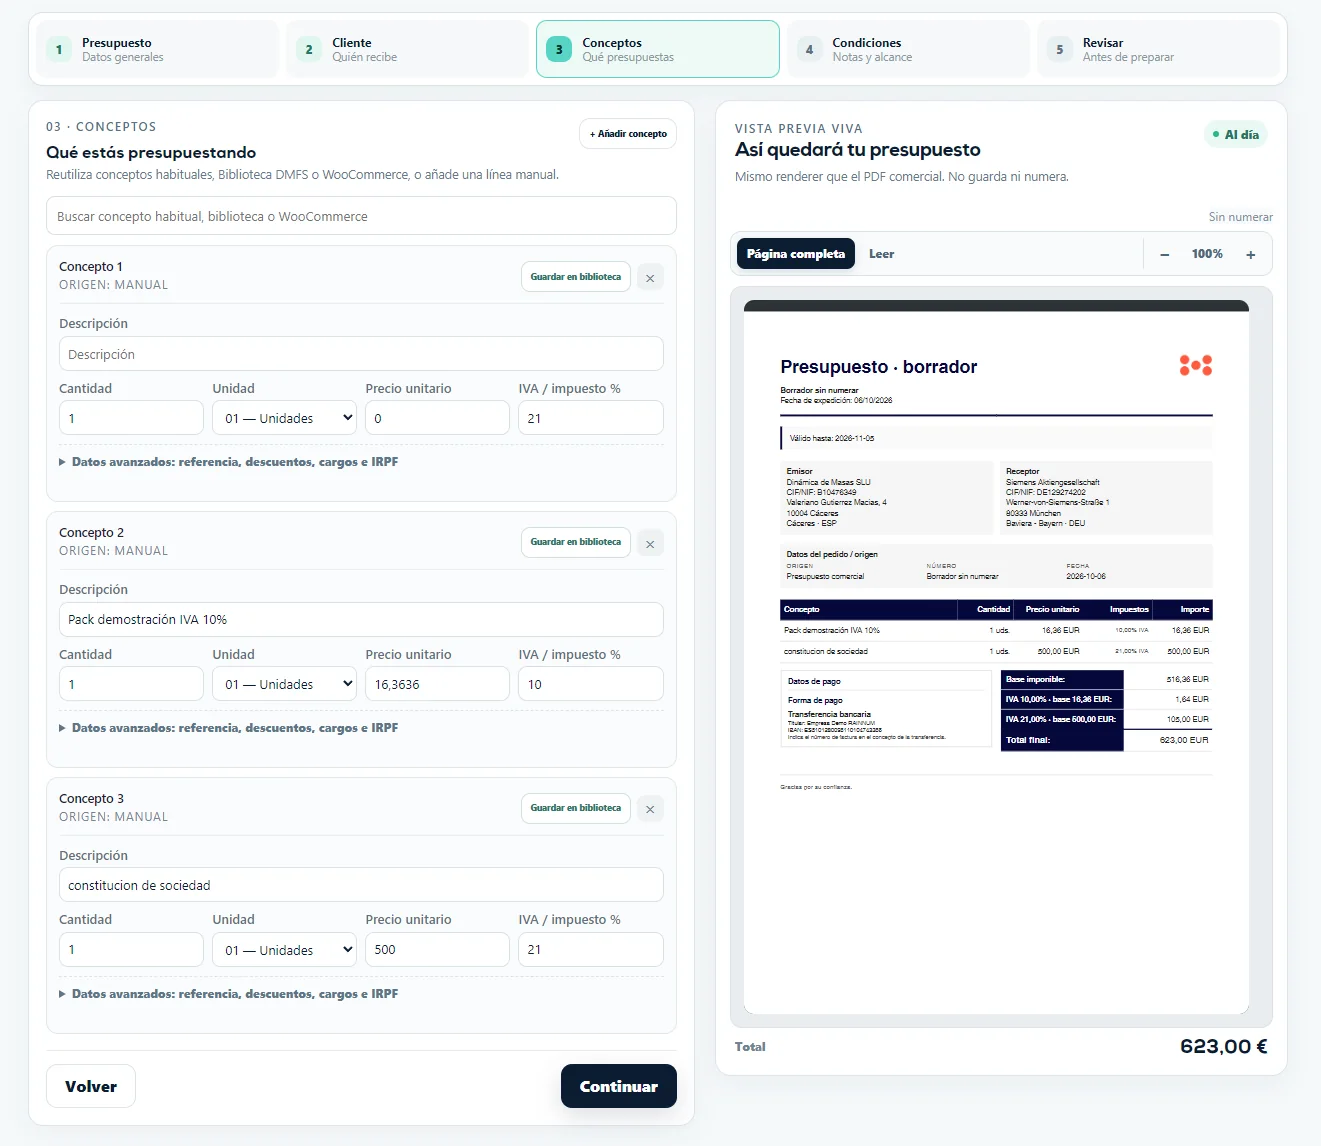Save Concepto 2 with Guardar en biblioteca

(576, 542)
